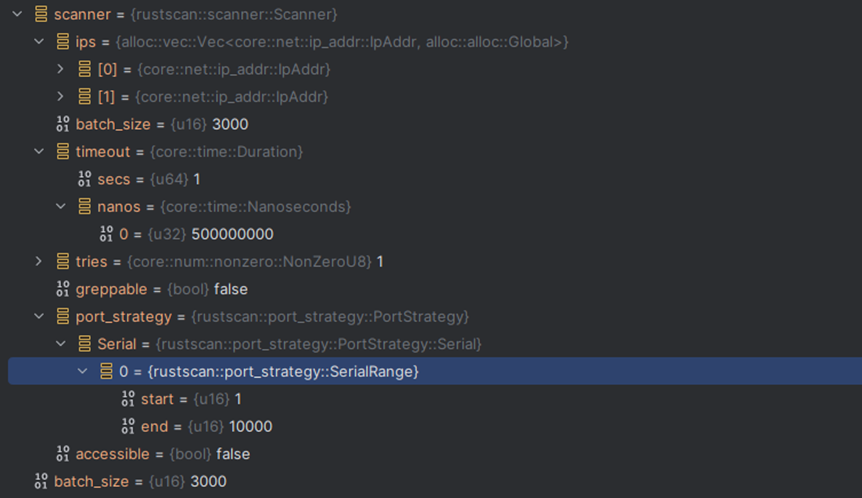Click the primitive icon beside end field
862x498 pixels.
pos(128,426)
